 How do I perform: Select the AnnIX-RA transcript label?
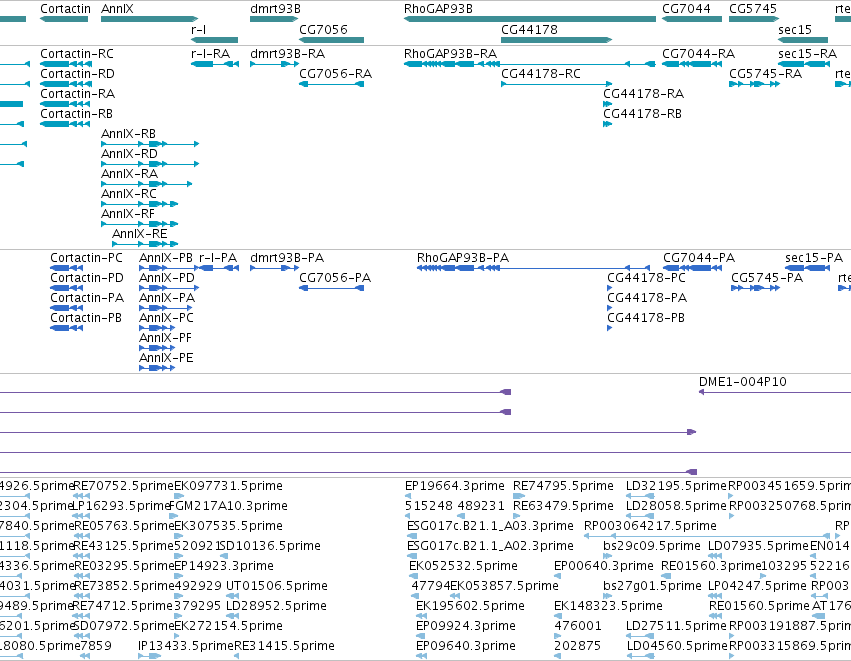tap(129, 174)
